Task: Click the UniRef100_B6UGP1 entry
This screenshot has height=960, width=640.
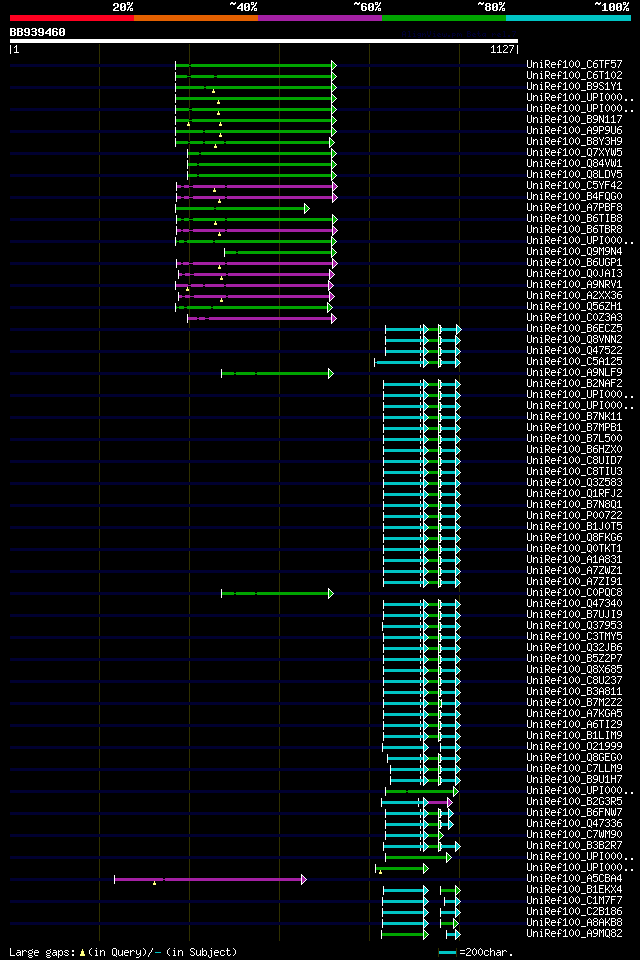Action: click(574, 263)
